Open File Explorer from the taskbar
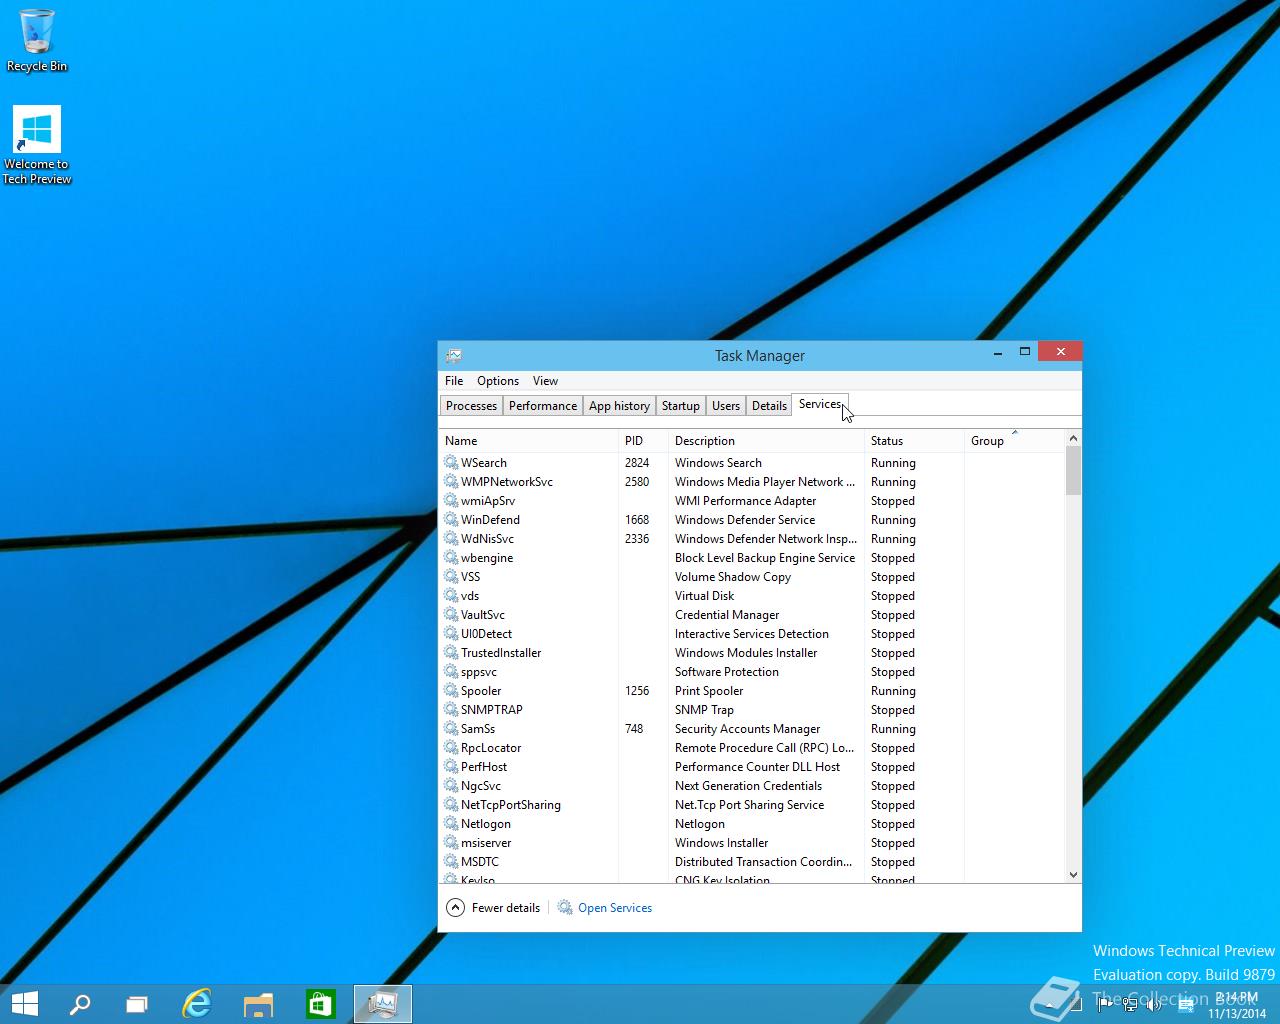 [x=258, y=1003]
